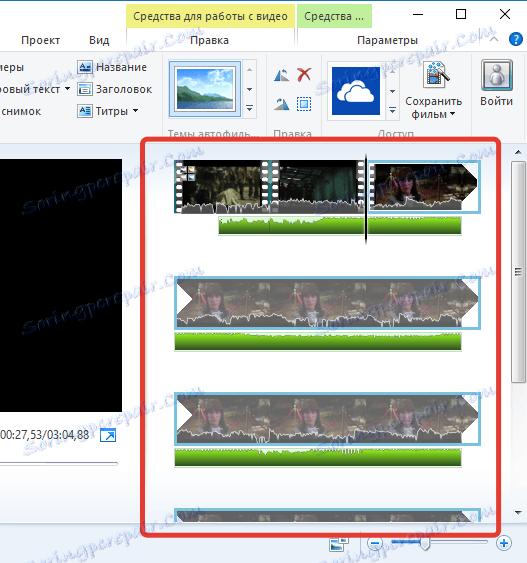
Task: Collapse the ribbon with the chevron
Action: (494, 39)
